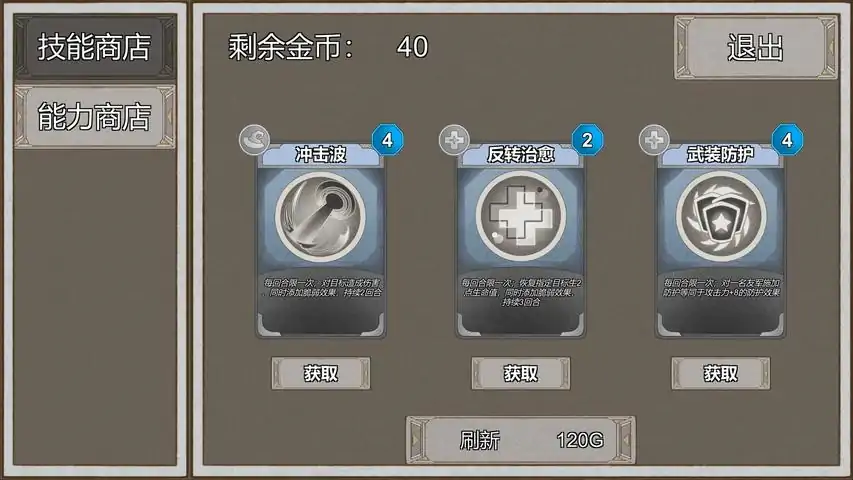Viewport: 853px width, 480px height.
Task: Click the 武装防护 card description text
Action: [721, 287]
